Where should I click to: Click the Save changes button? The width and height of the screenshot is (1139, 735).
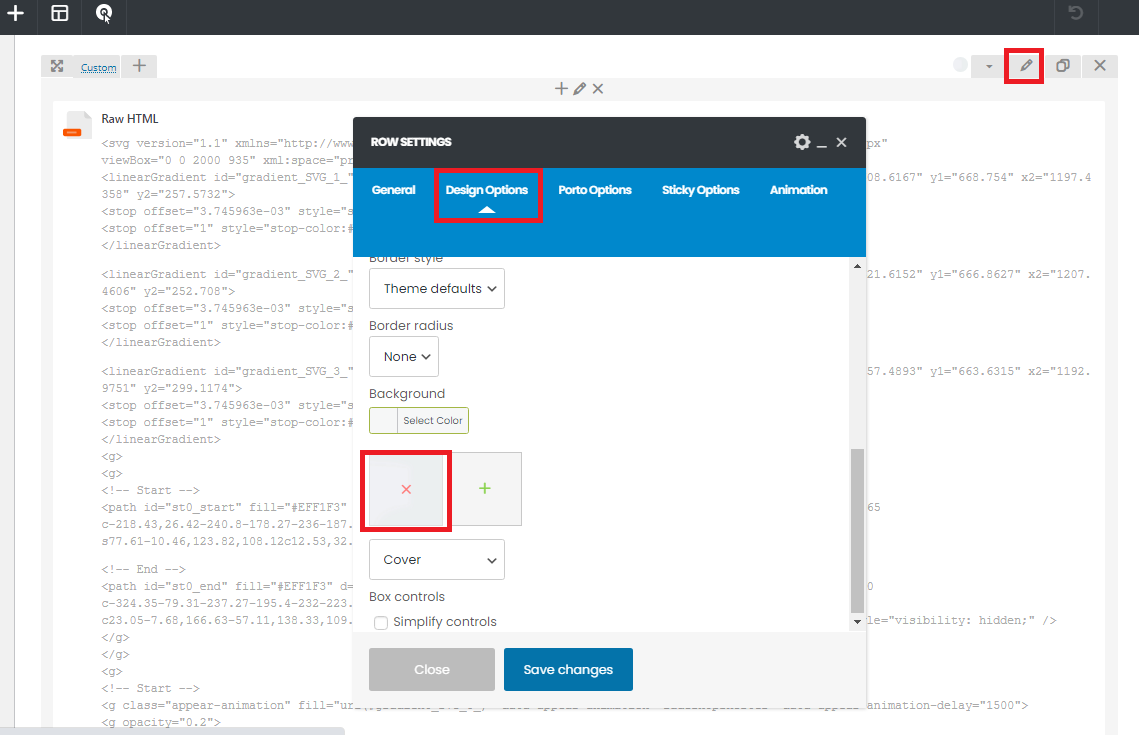[x=568, y=670]
